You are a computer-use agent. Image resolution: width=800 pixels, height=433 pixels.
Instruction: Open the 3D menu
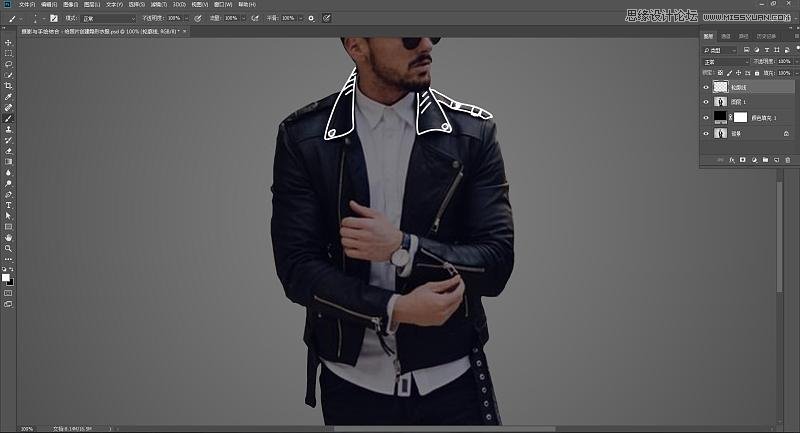tap(179, 5)
